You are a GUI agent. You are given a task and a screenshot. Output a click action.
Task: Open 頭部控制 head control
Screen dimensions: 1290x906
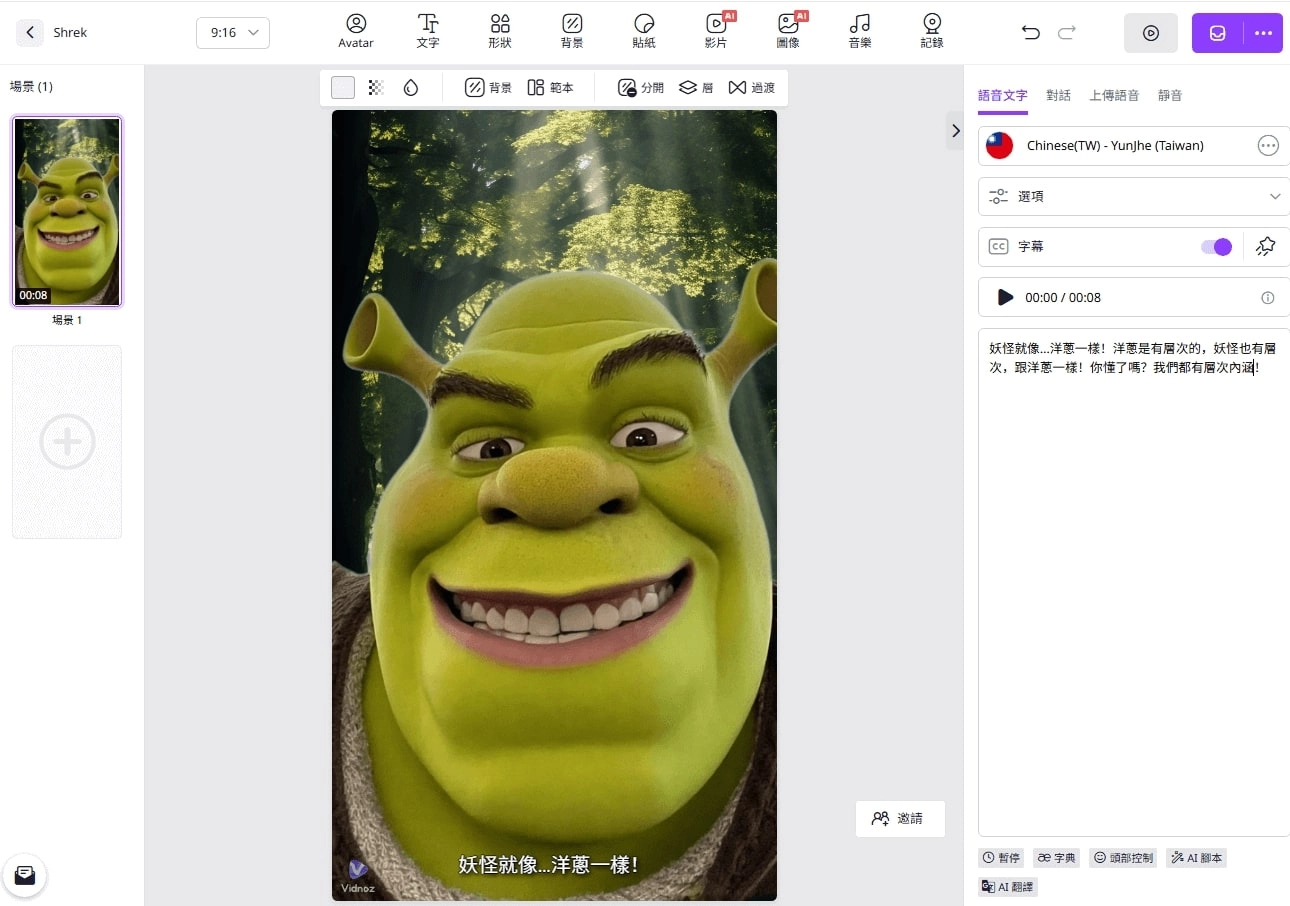[x=1123, y=858]
